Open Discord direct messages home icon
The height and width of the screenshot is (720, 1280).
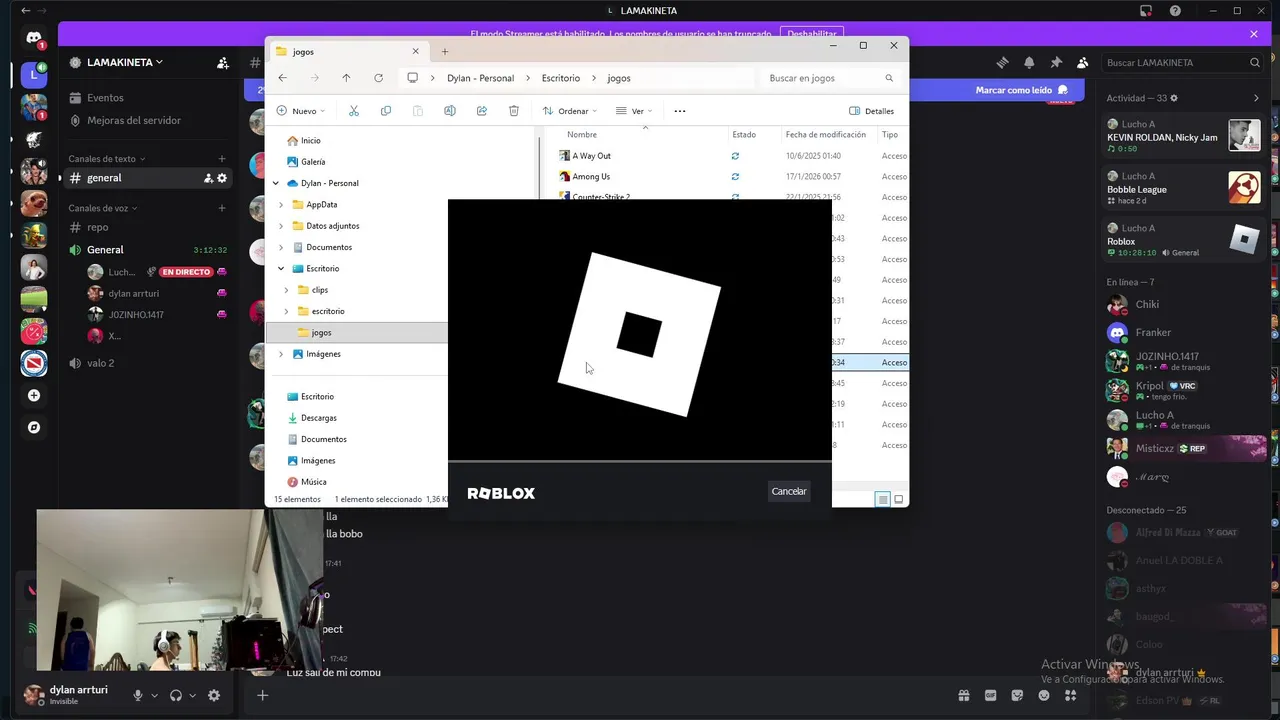click(x=34, y=40)
